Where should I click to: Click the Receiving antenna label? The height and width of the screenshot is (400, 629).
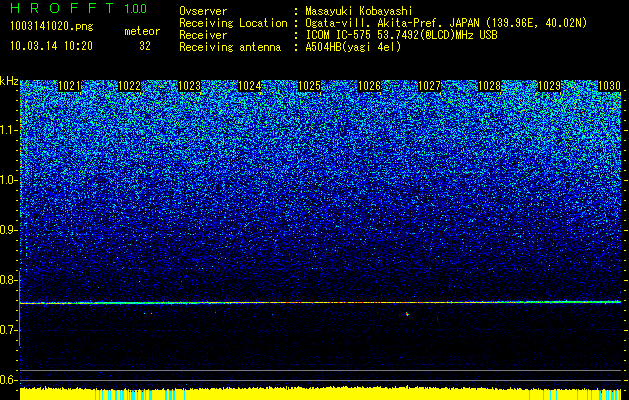[x=230, y=48]
